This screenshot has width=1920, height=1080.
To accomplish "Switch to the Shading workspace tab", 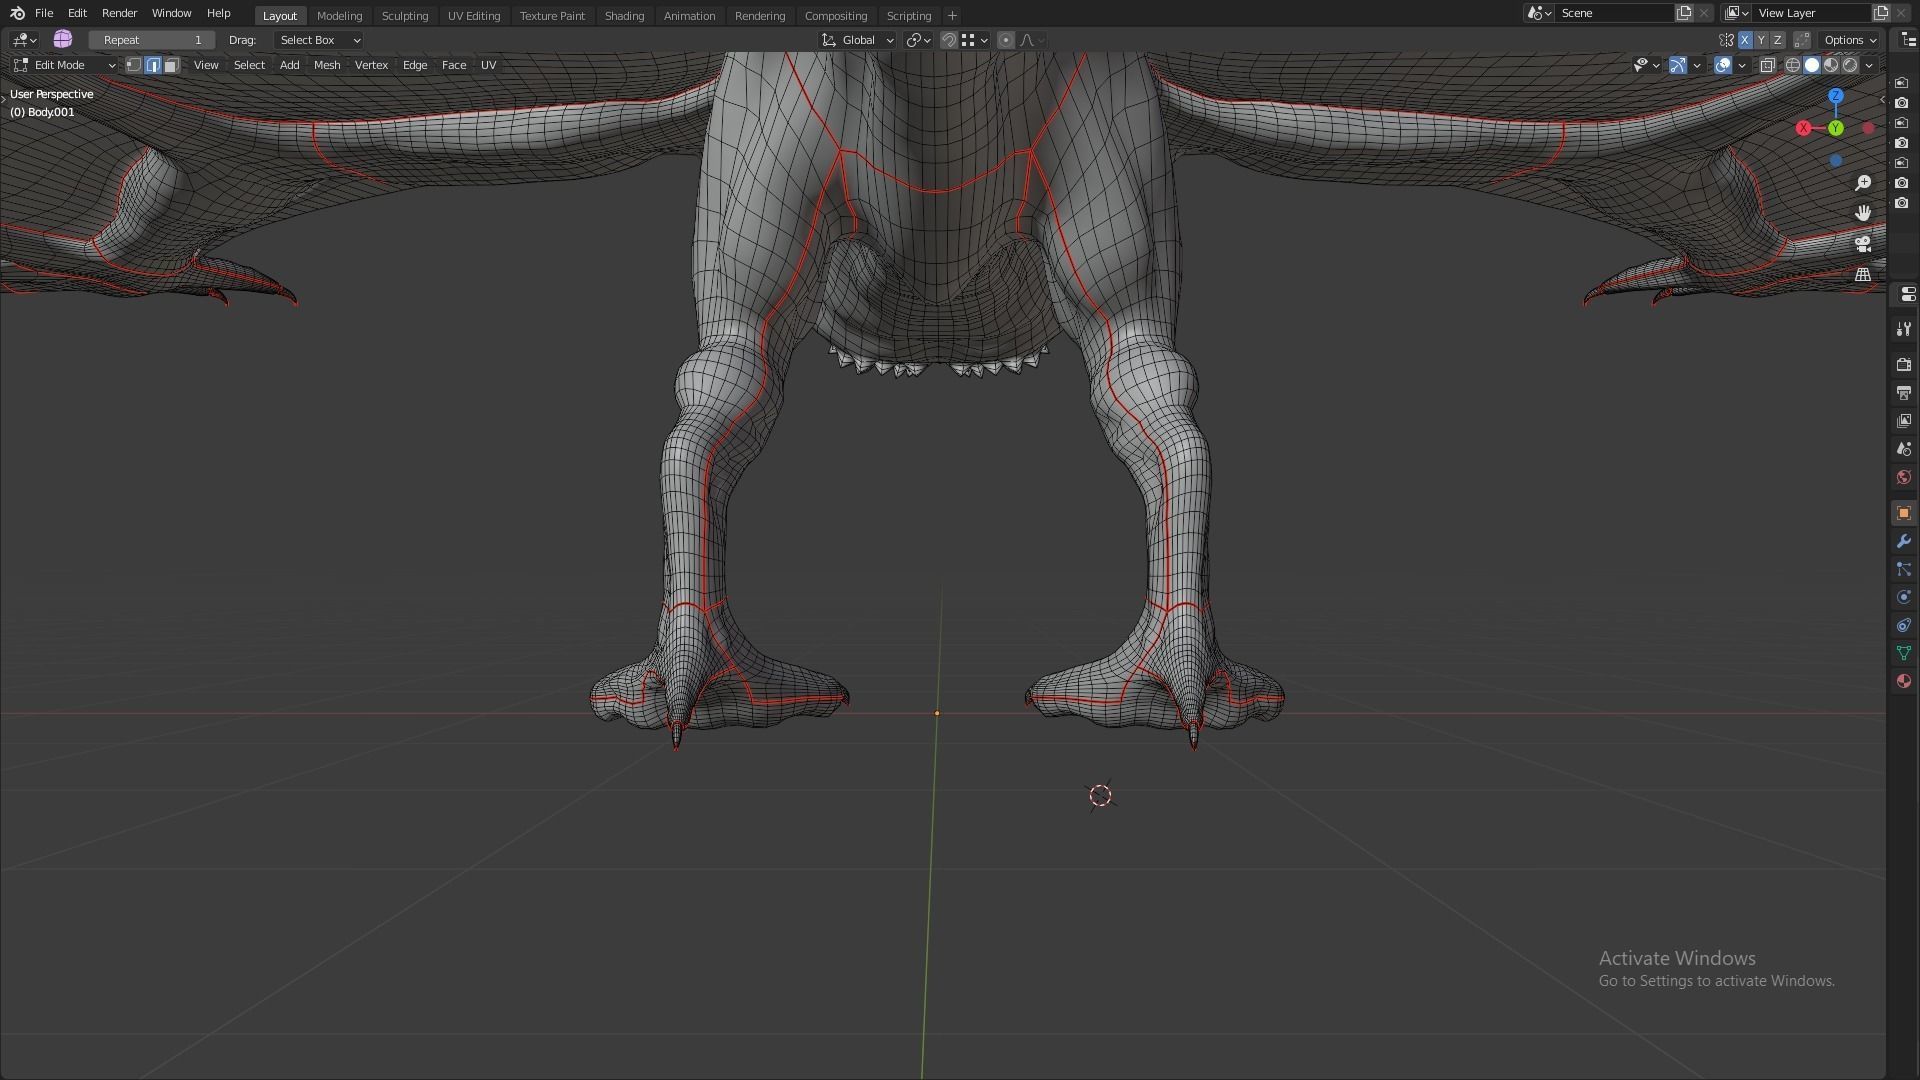I will coord(624,16).
